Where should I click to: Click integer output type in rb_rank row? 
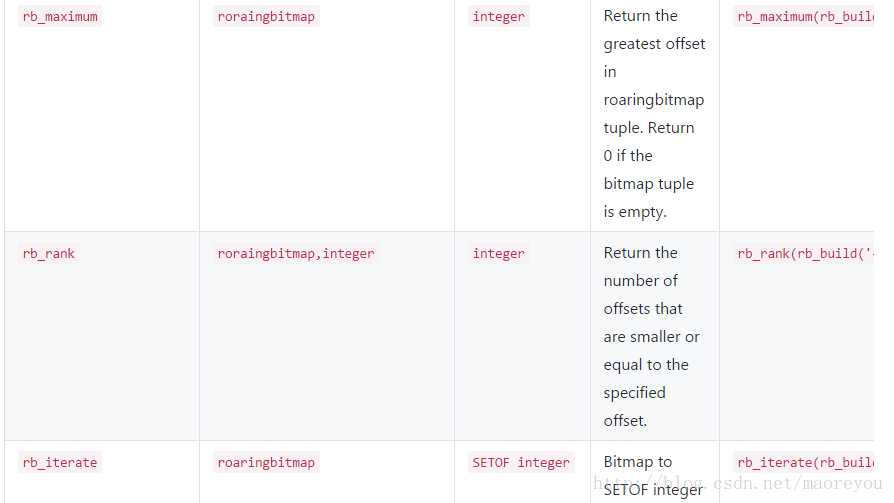coord(499,253)
